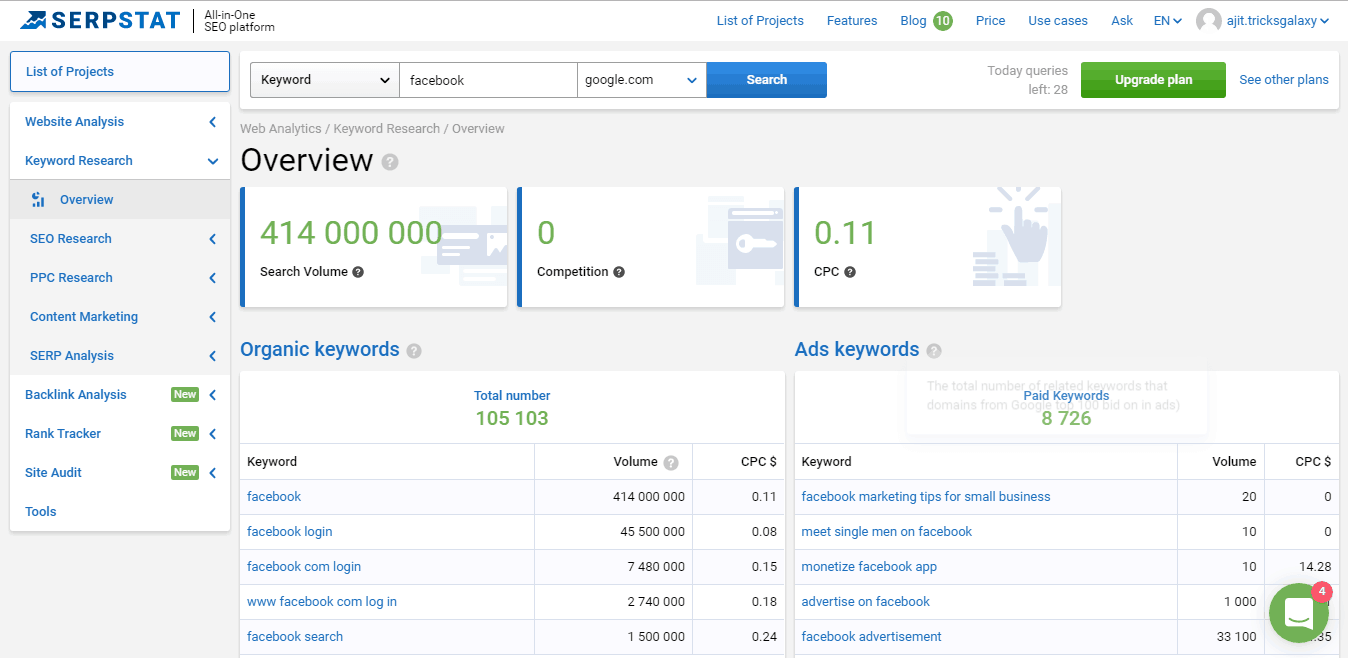The width and height of the screenshot is (1348, 658).
Task: Click the 414 000 000 Search Volume card
Action: (374, 247)
